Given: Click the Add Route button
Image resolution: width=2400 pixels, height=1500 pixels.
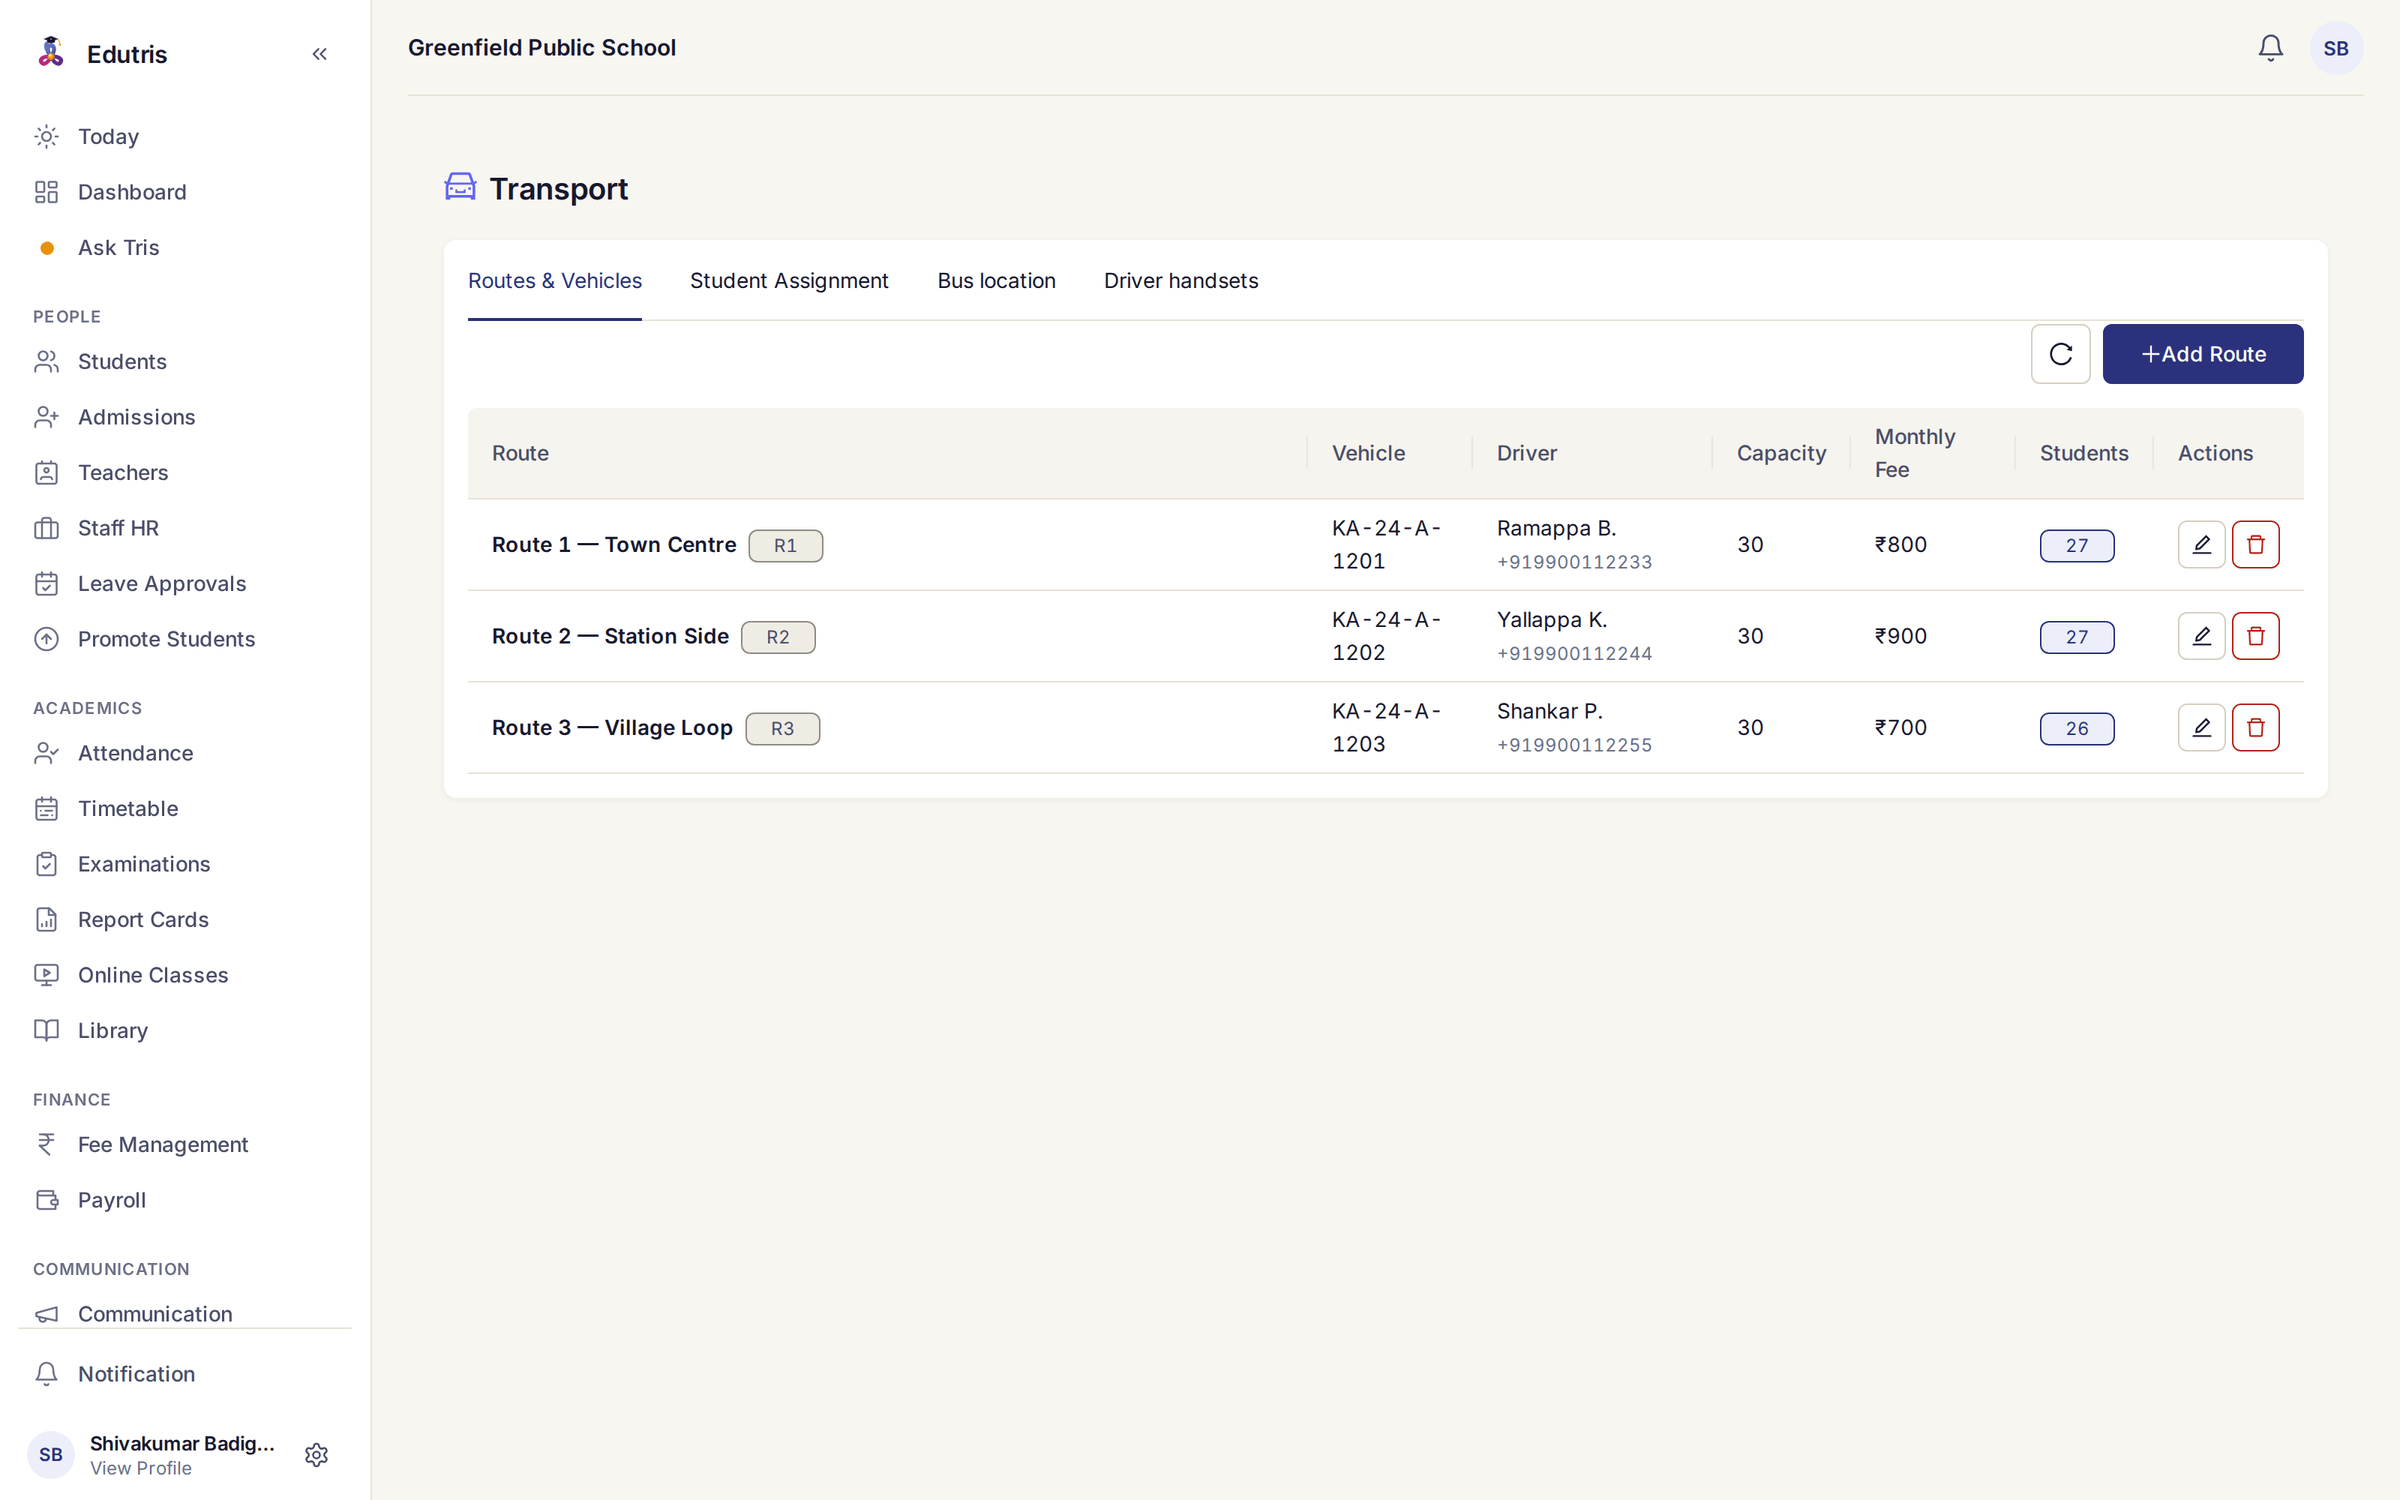Looking at the screenshot, I should coord(2202,354).
